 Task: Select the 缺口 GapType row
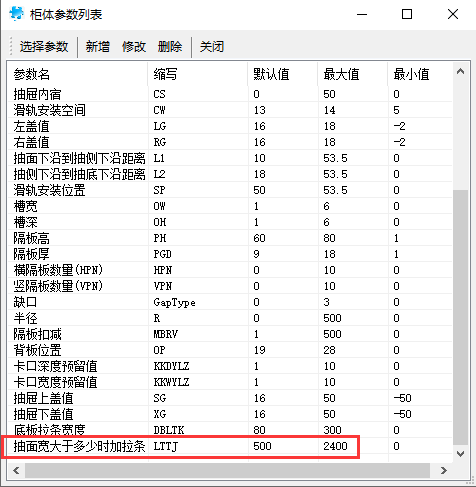coord(230,302)
